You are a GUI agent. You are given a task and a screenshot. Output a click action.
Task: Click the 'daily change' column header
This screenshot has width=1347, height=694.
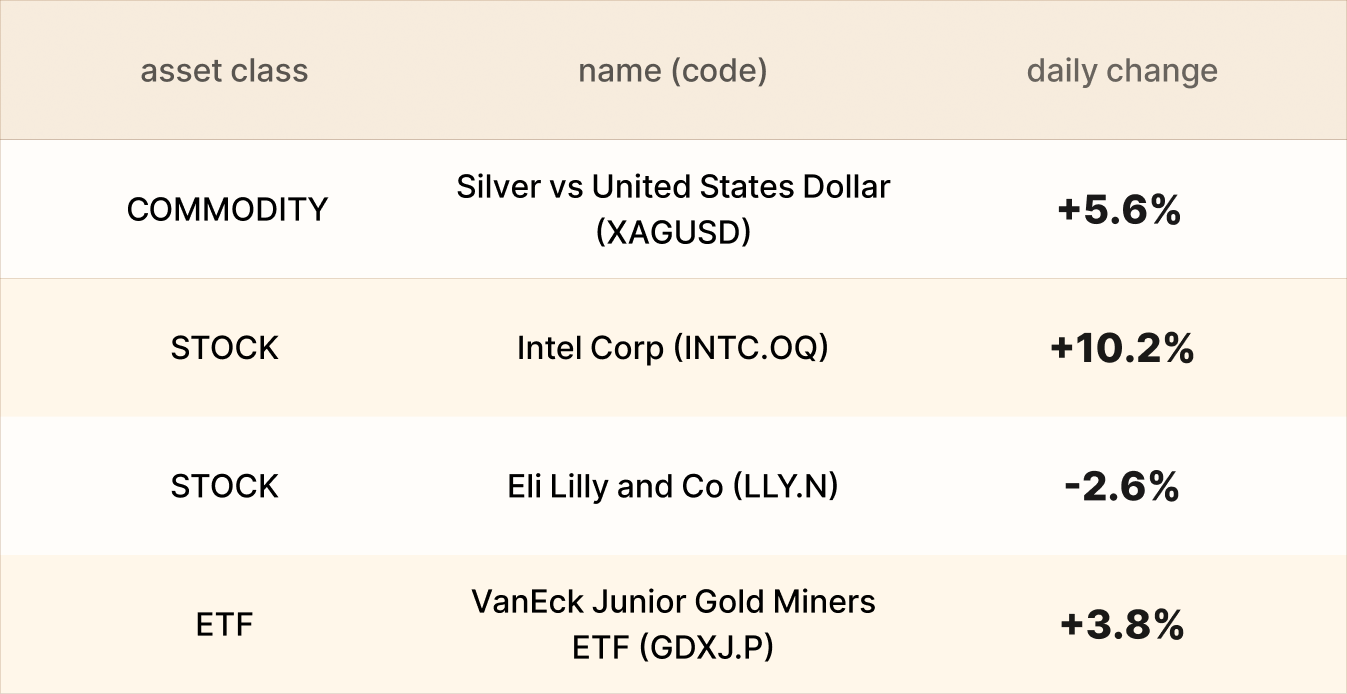click(x=1122, y=71)
